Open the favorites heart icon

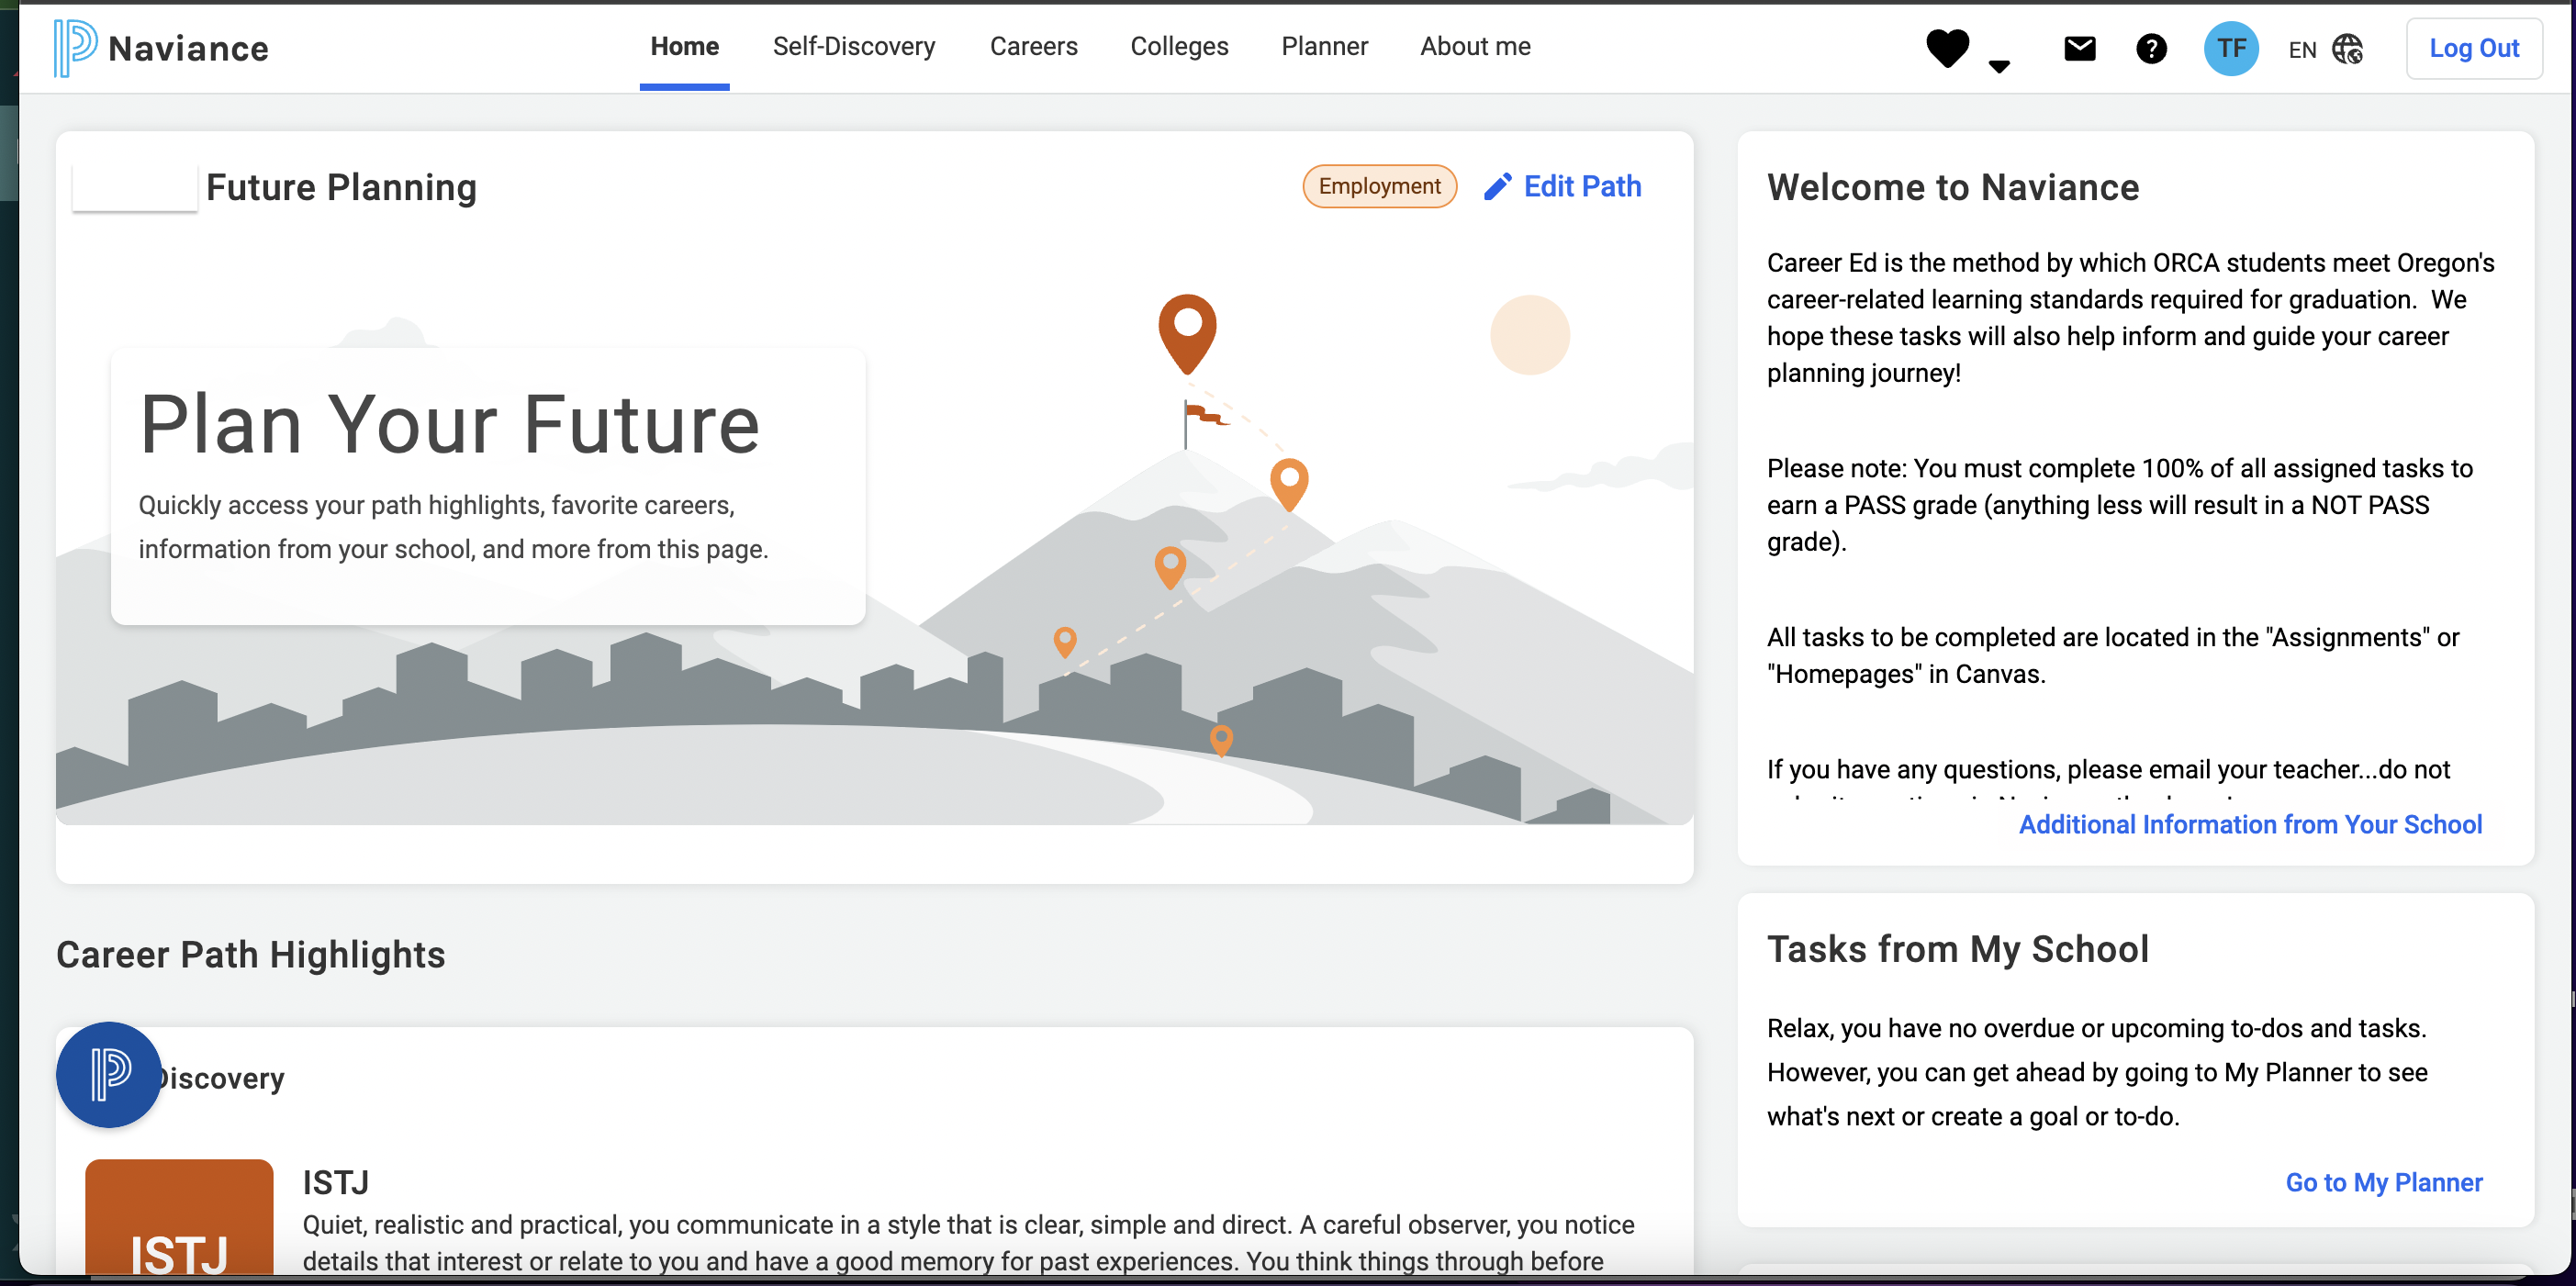1947,48
